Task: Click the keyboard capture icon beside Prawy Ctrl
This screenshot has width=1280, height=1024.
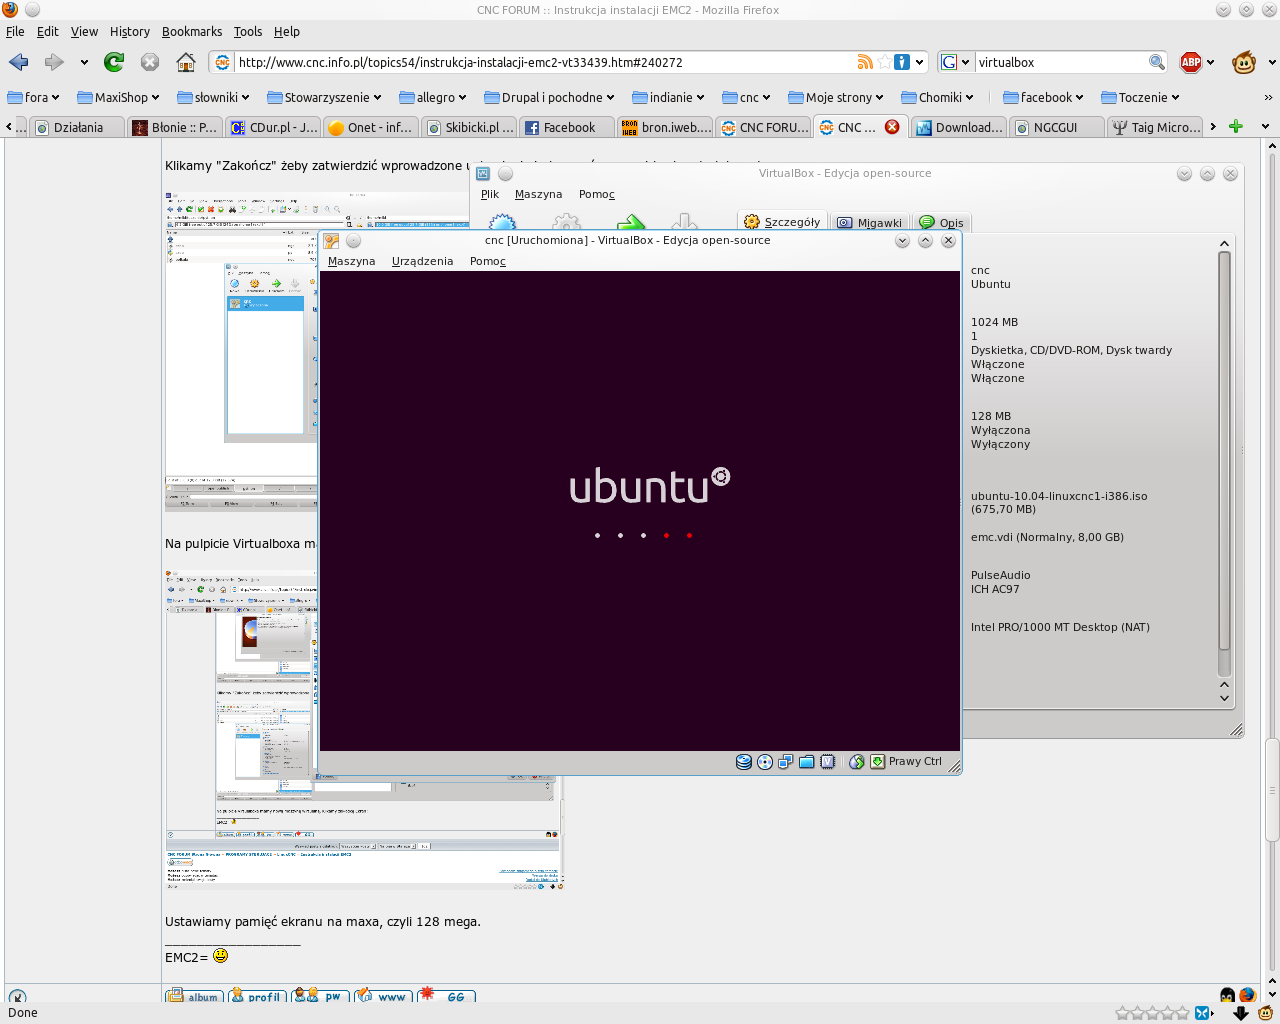Action: pos(878,762)
